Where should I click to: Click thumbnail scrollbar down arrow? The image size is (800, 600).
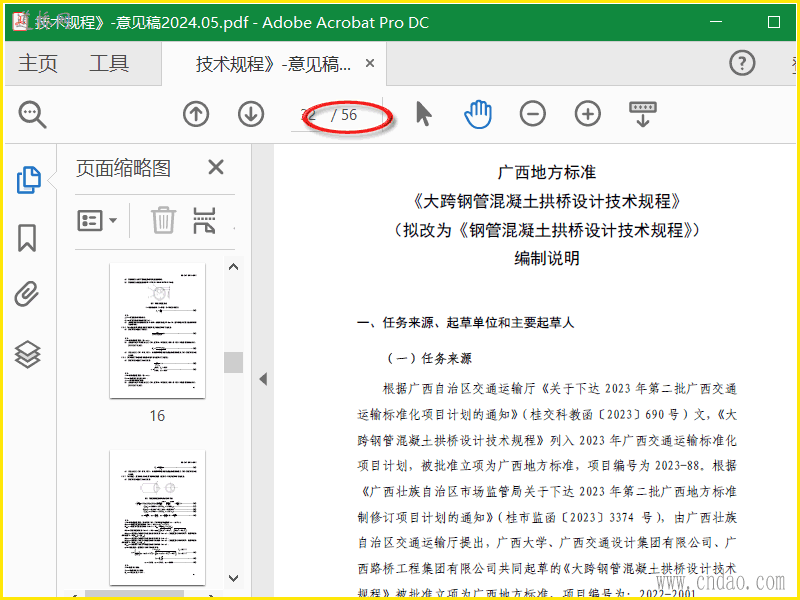point(234,578)
